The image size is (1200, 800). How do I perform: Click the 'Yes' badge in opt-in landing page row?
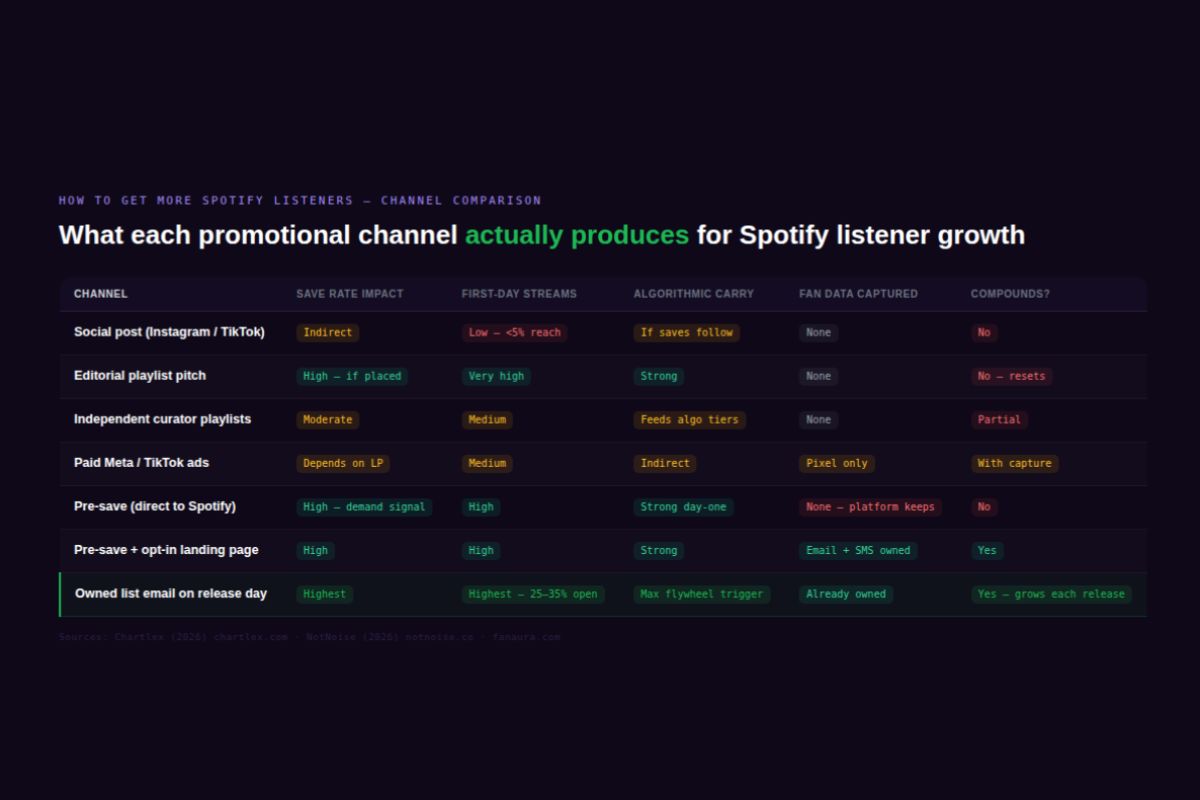987,551
